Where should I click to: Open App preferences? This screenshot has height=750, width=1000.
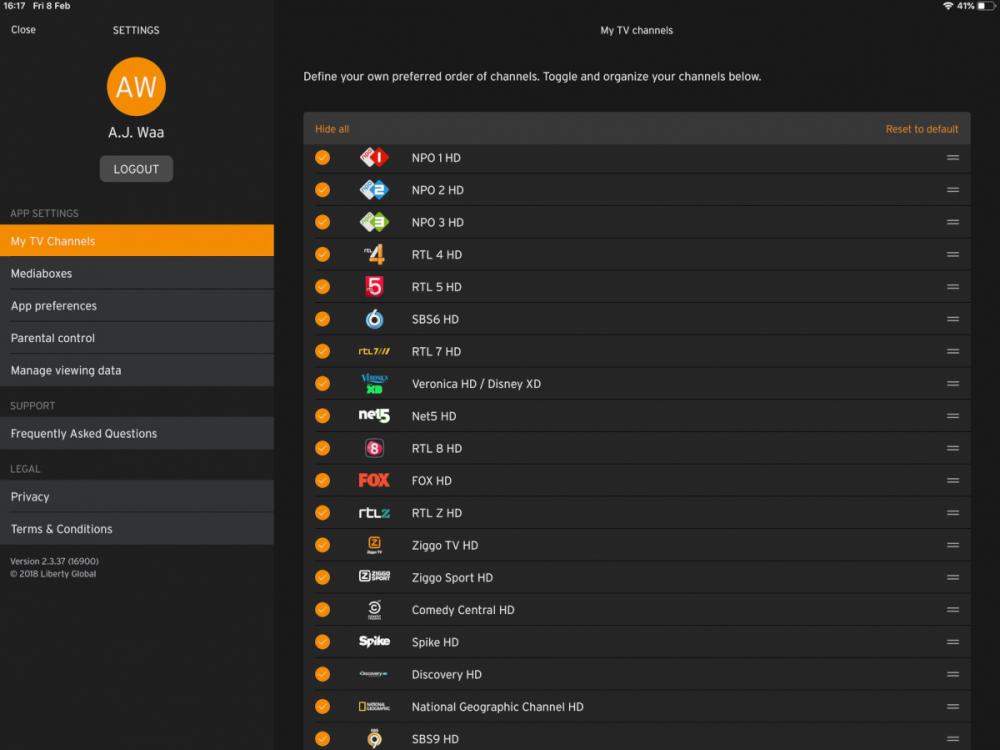[137, 305]
